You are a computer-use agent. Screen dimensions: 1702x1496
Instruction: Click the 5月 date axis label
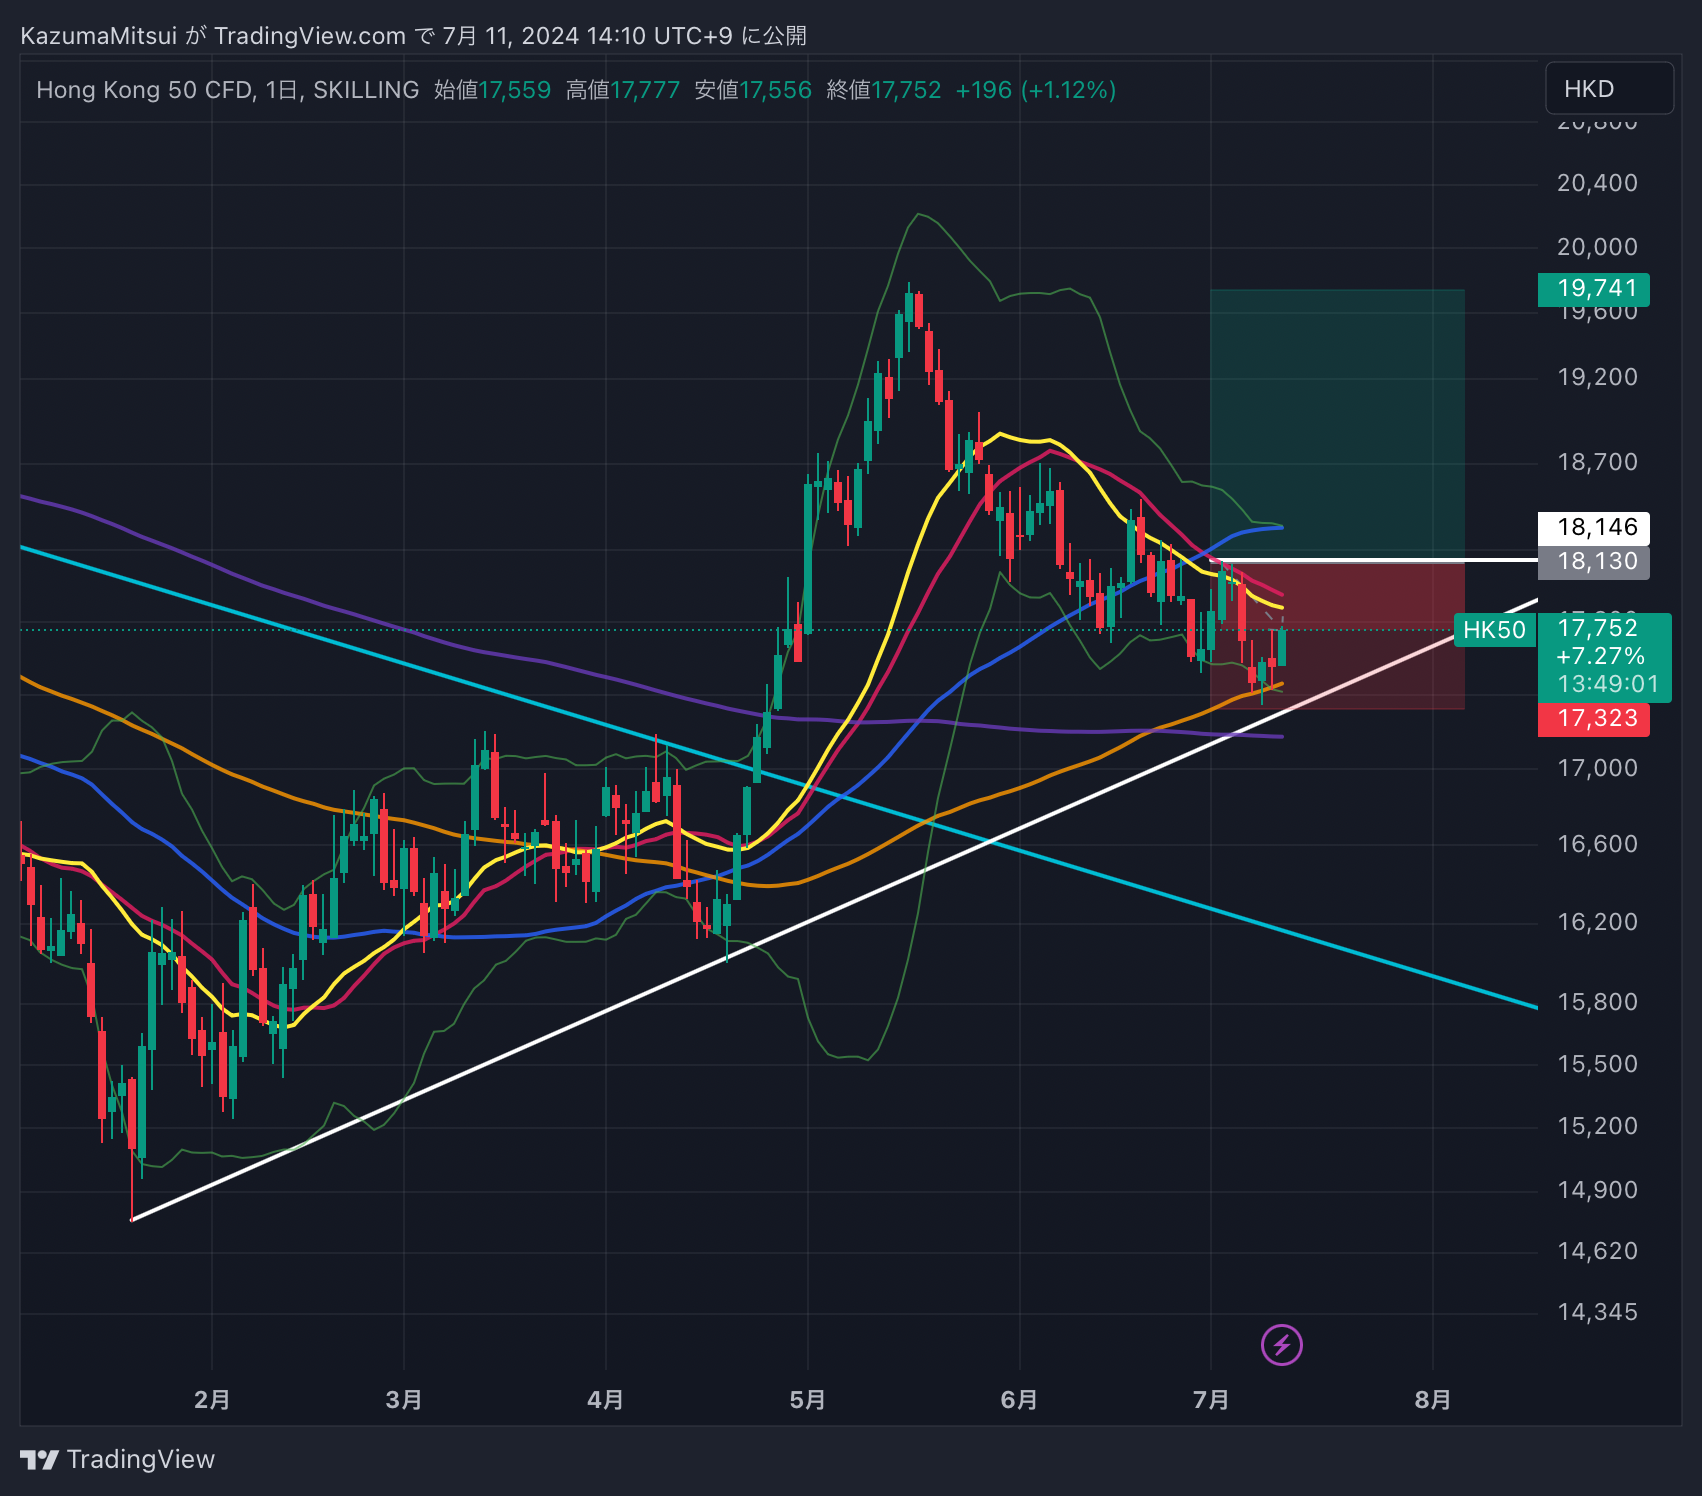(x=808, y=1399)
